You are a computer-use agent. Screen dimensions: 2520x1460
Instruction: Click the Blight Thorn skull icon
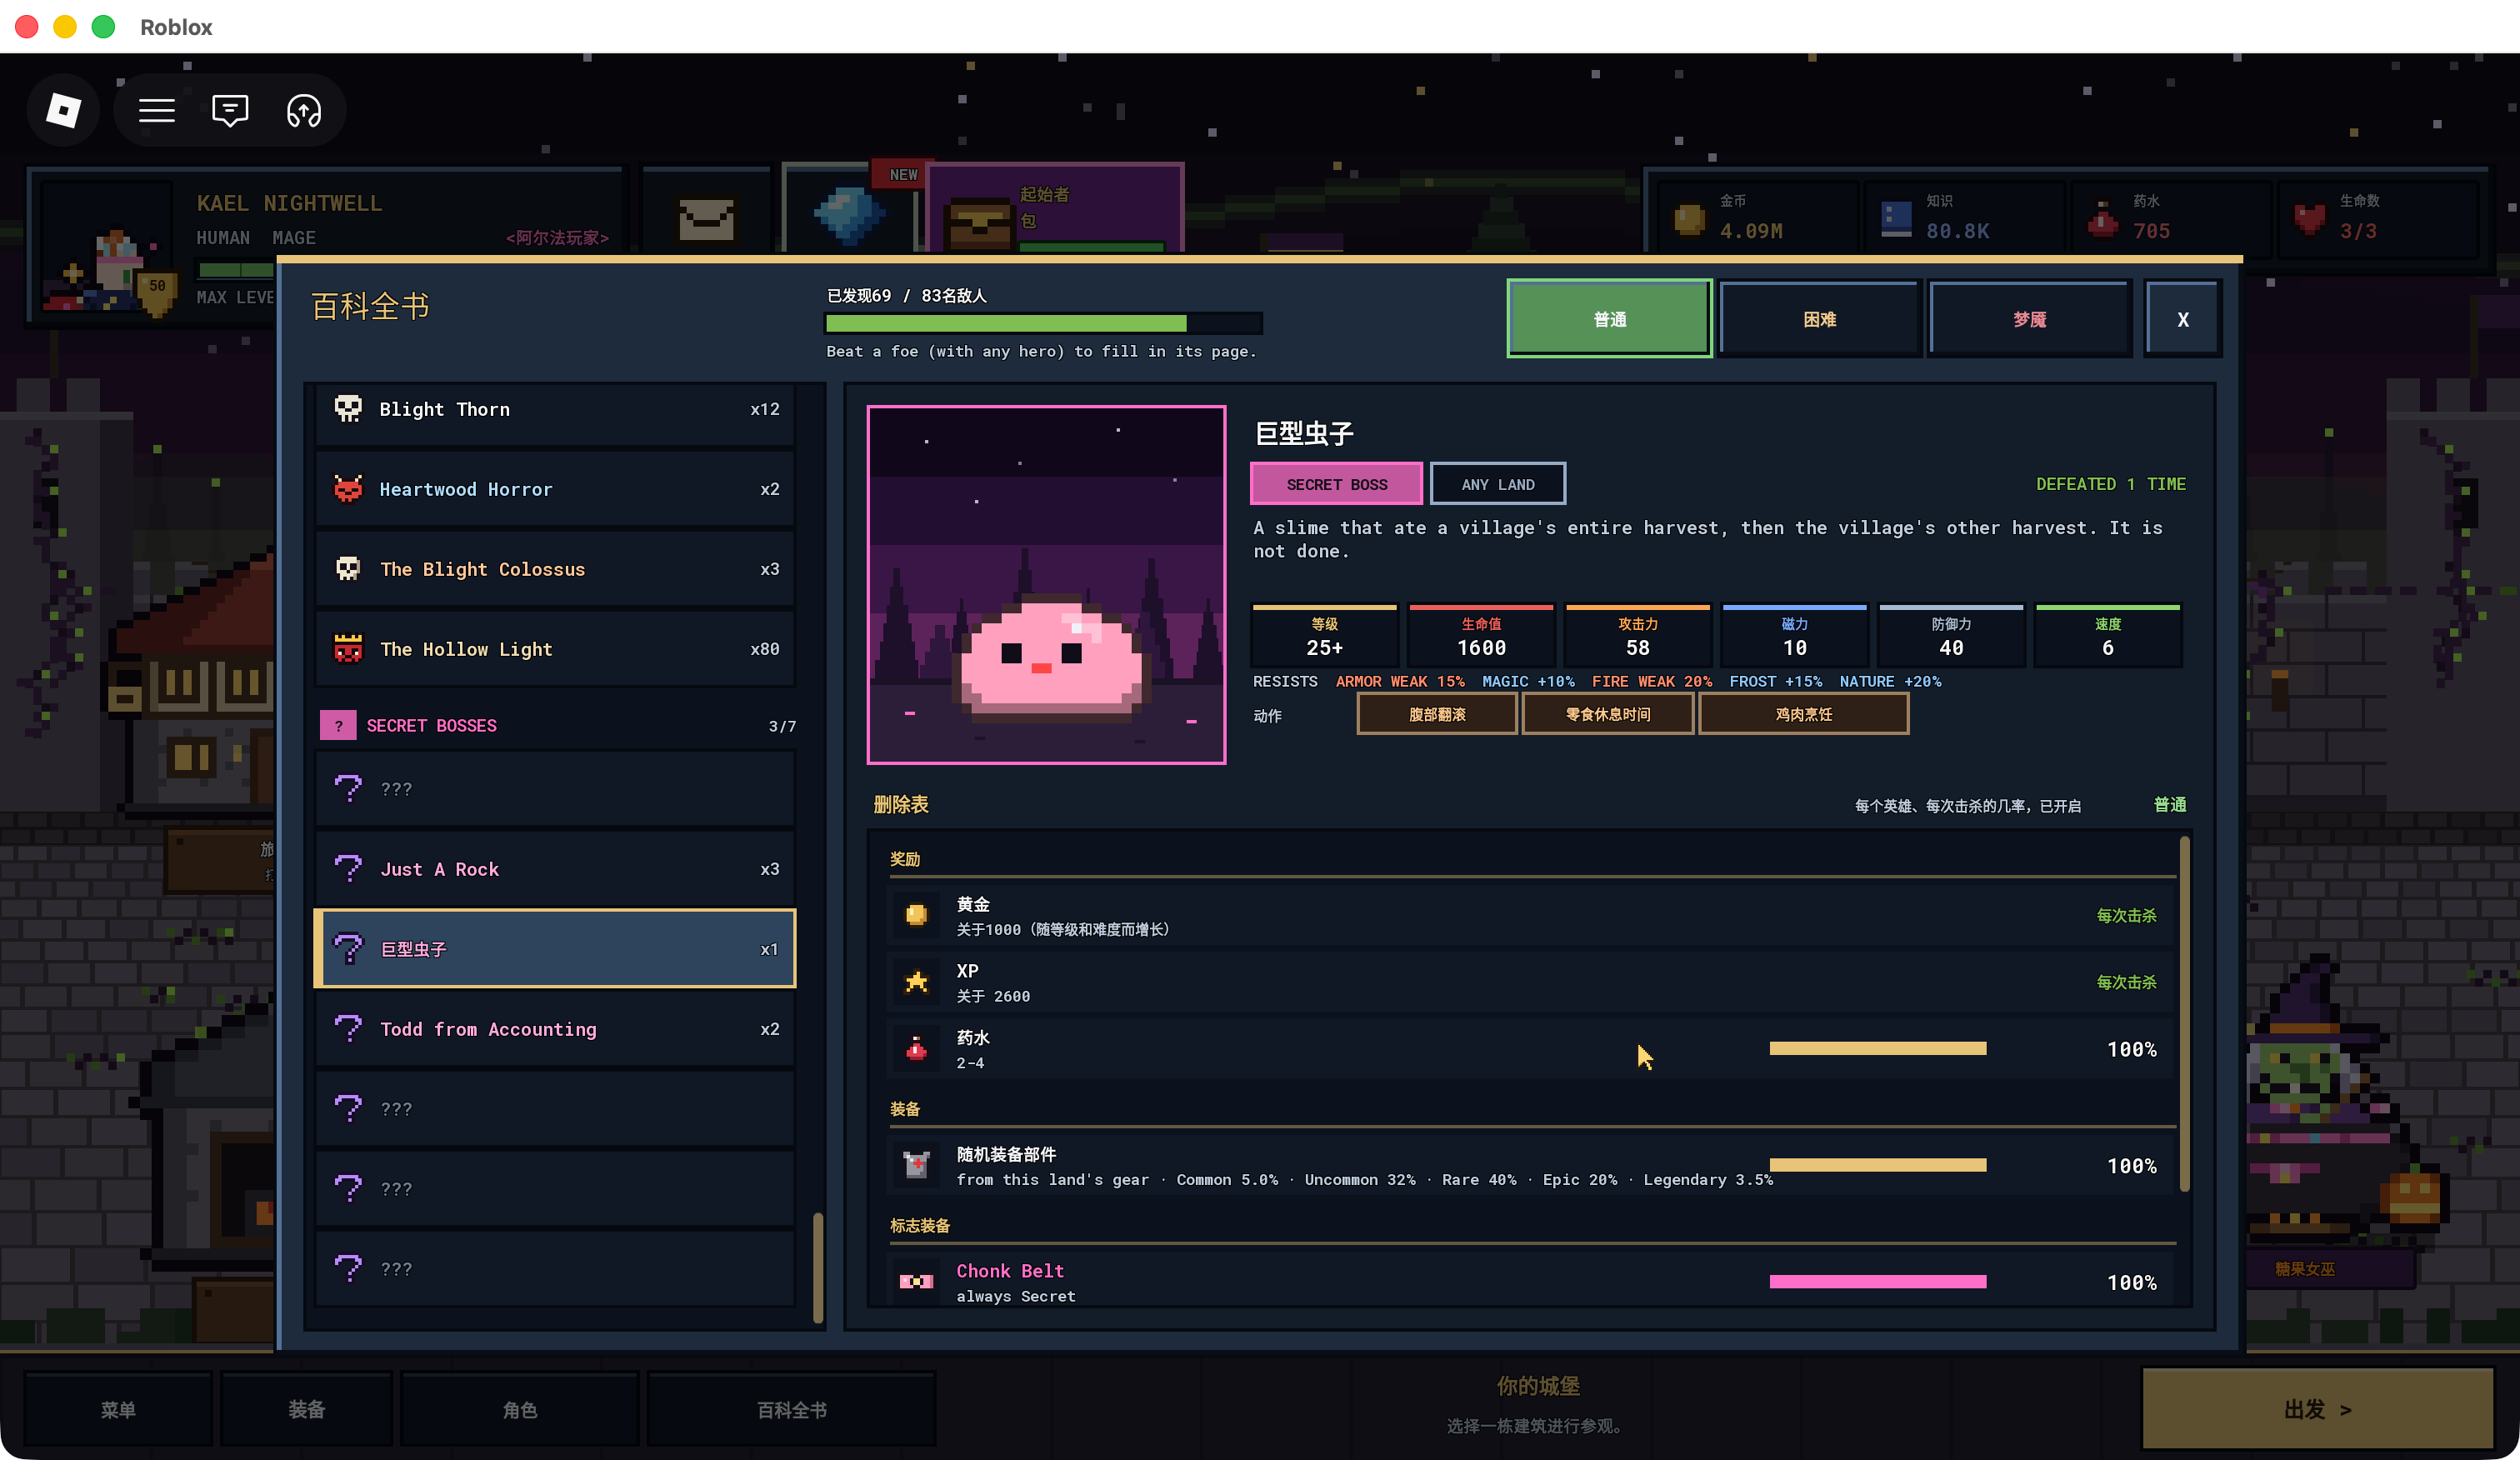click(348, 408)
